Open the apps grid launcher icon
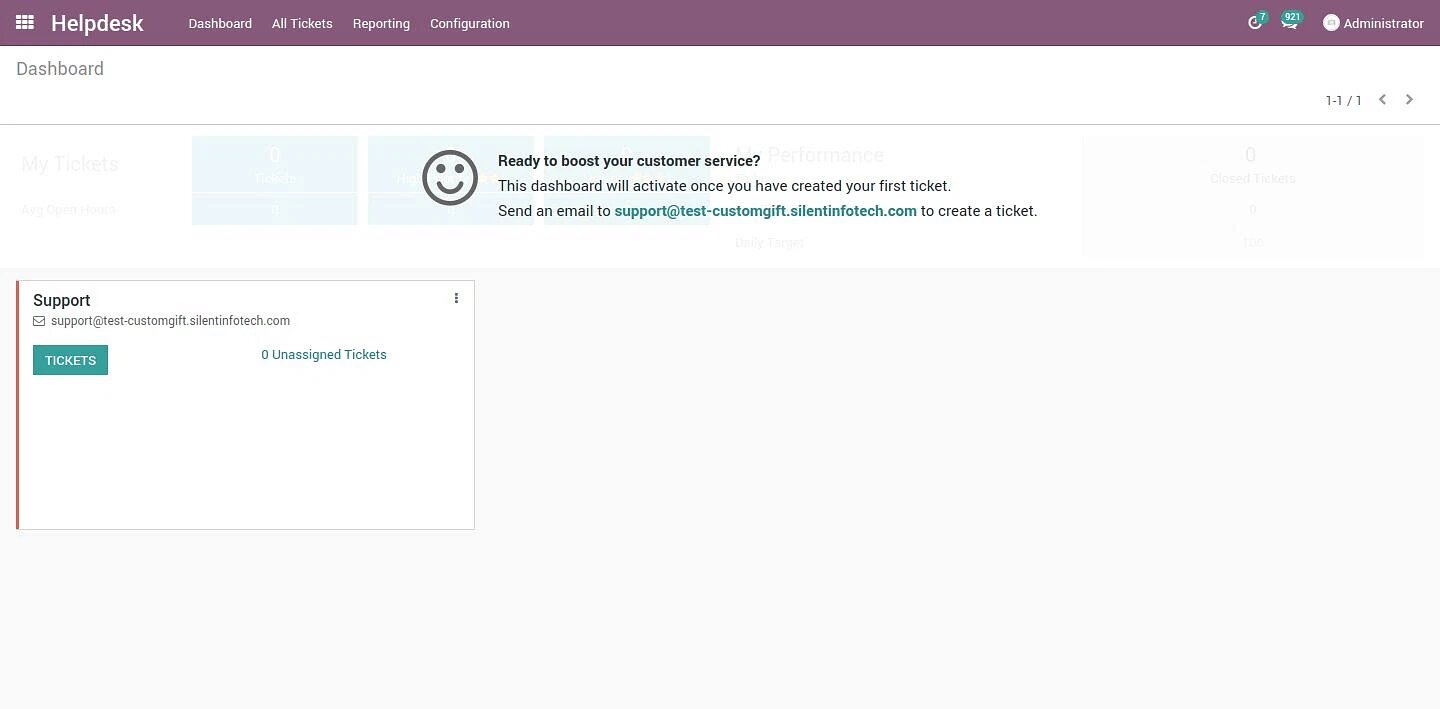The width and height of the screenshot is (1440, 709). (x=25, y=22)
